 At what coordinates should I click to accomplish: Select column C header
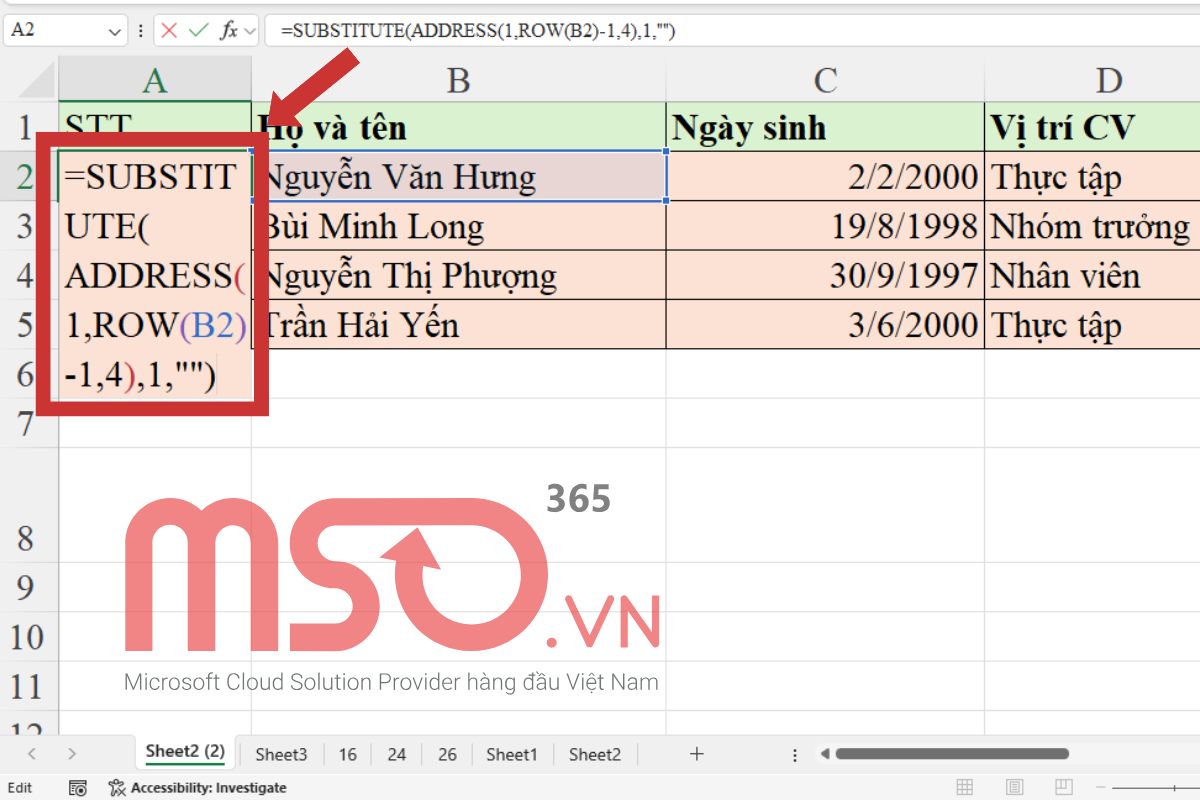coord(825,80)
